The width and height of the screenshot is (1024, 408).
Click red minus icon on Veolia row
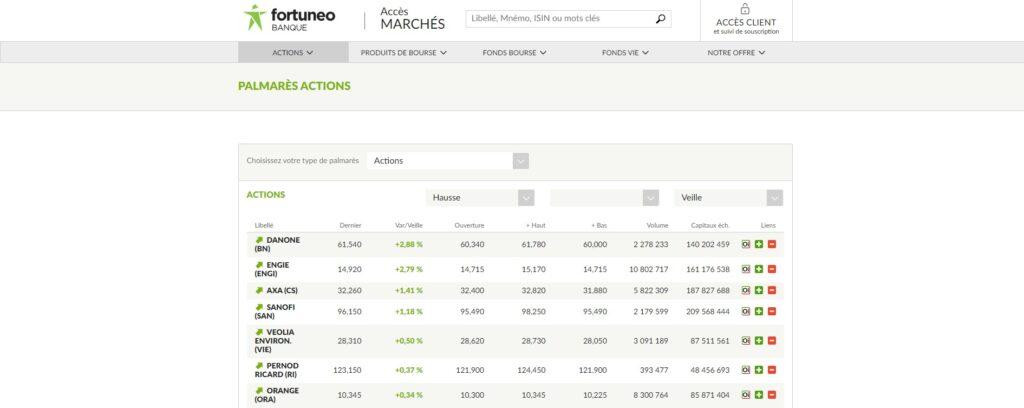pos(772,341)
